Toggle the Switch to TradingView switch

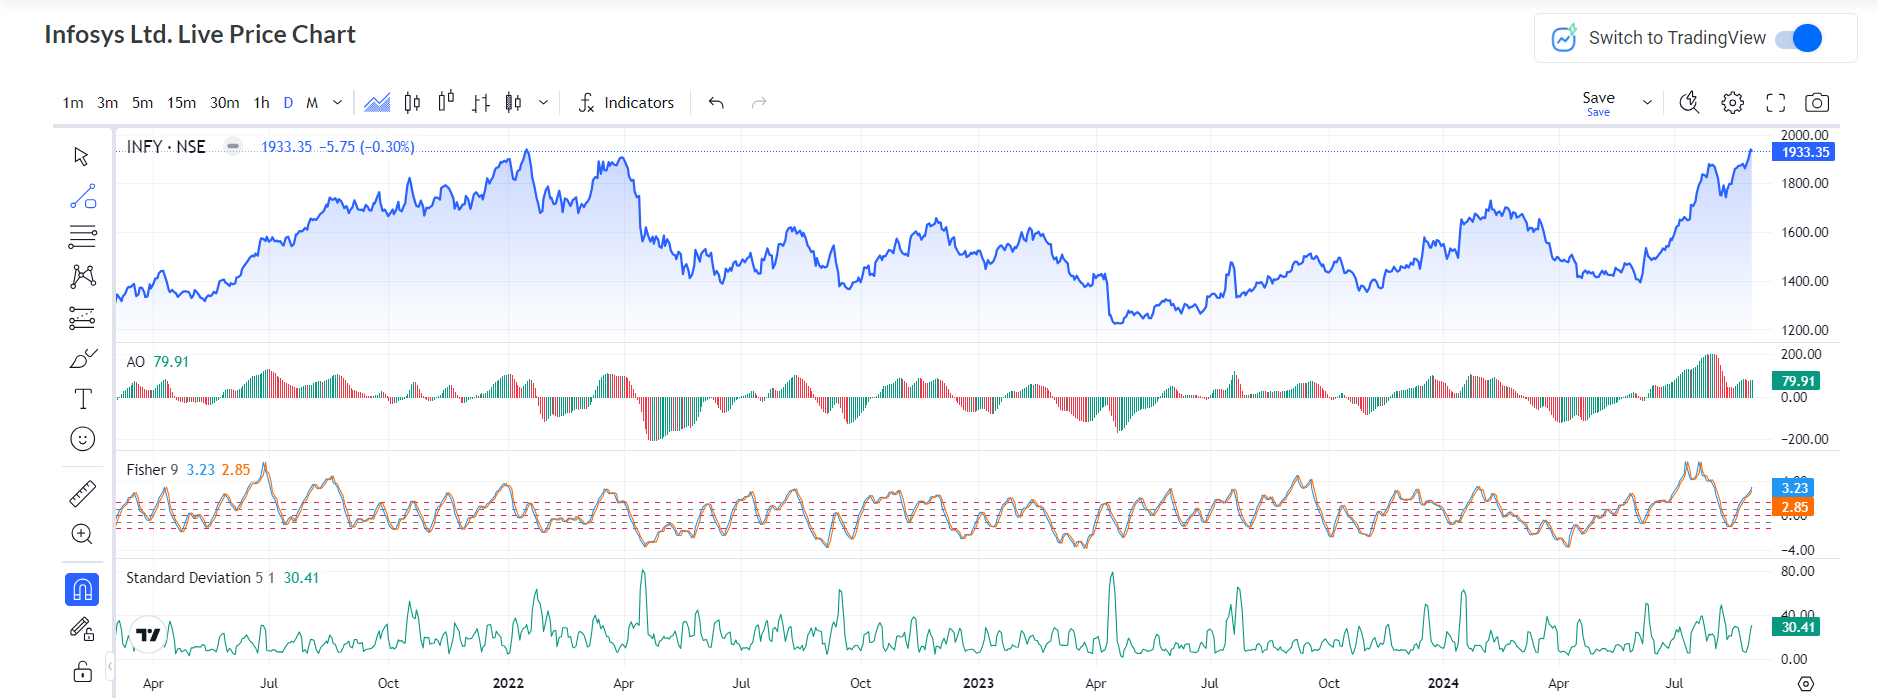click(1799, 38)
